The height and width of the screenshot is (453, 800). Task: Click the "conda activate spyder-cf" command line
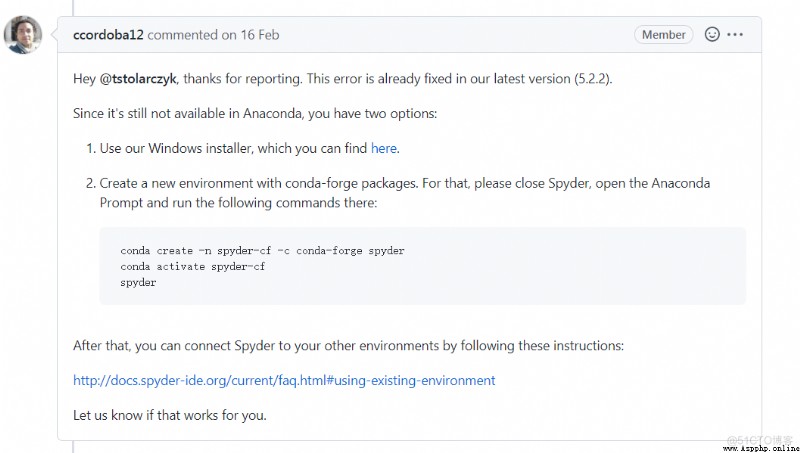tap(193, 266)
